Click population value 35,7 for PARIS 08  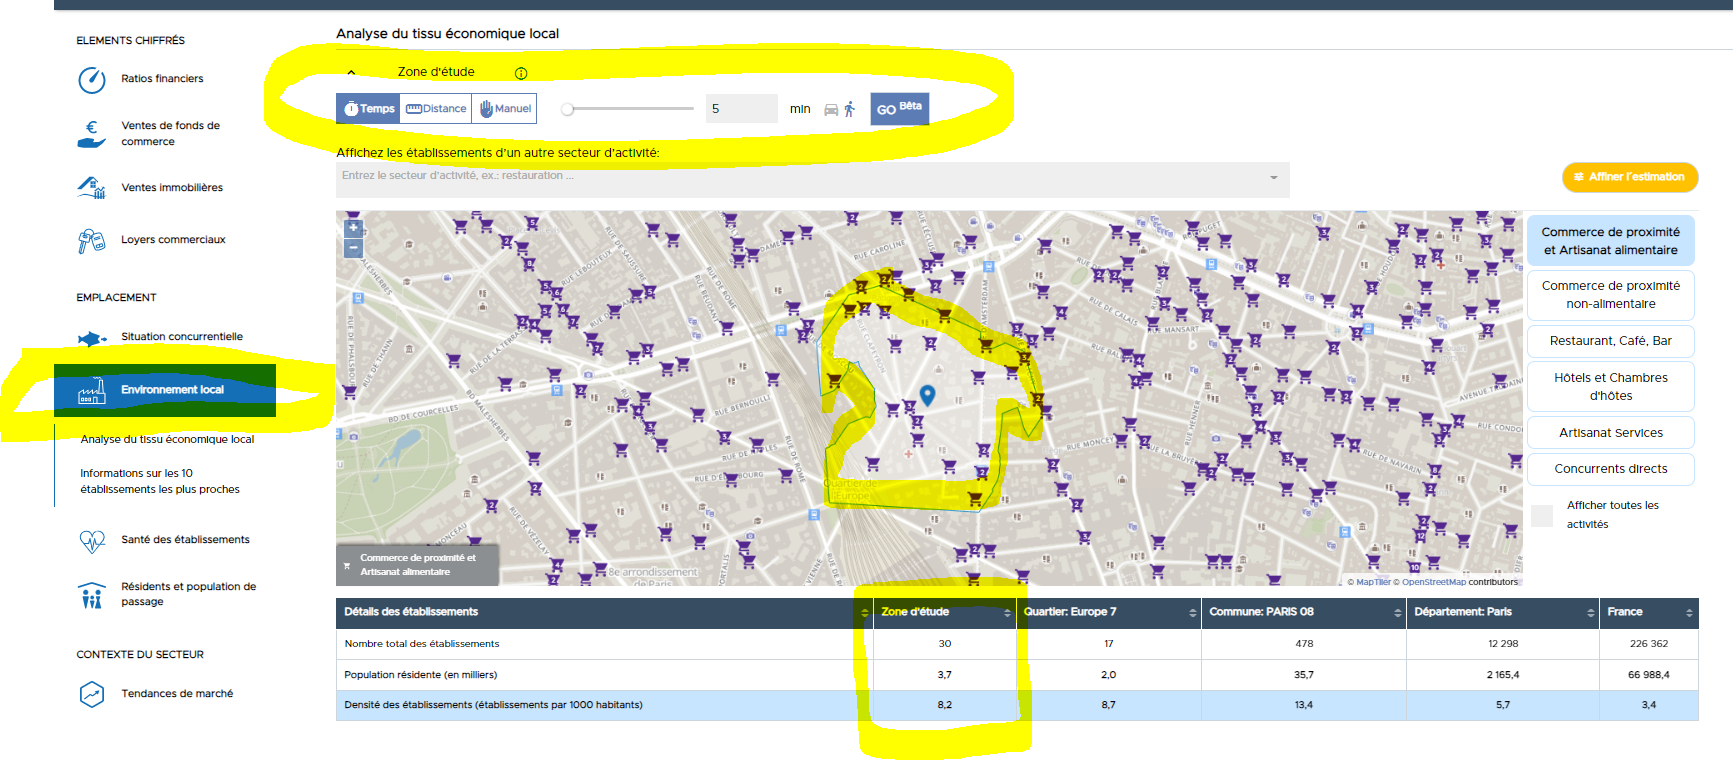(1304, 675)
